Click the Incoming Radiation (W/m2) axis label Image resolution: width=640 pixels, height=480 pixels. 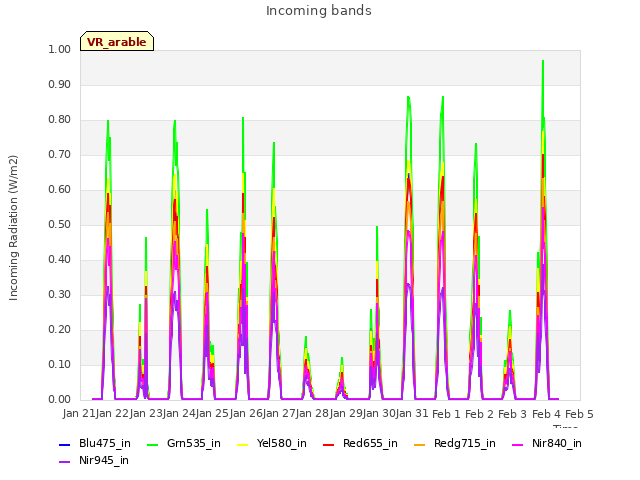tap(13, 228)
